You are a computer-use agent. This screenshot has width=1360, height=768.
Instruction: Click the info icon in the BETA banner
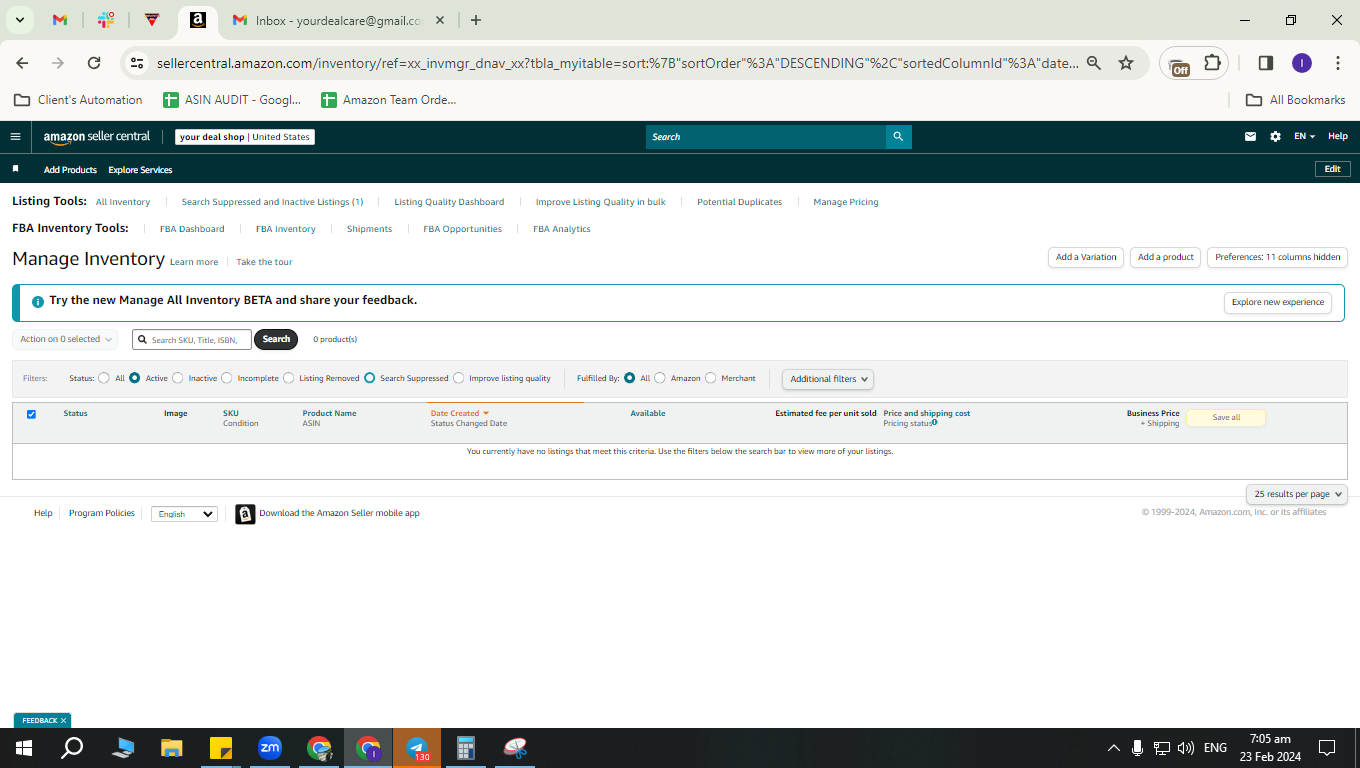pos(38,301)
